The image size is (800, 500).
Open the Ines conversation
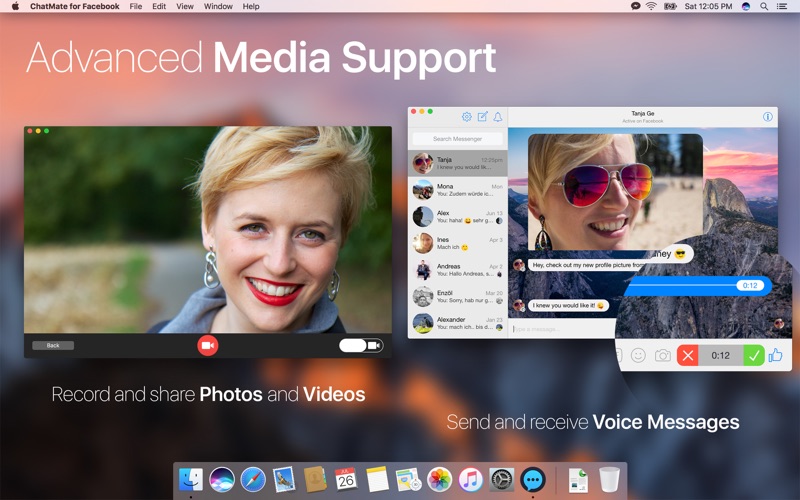coord(458,243)
